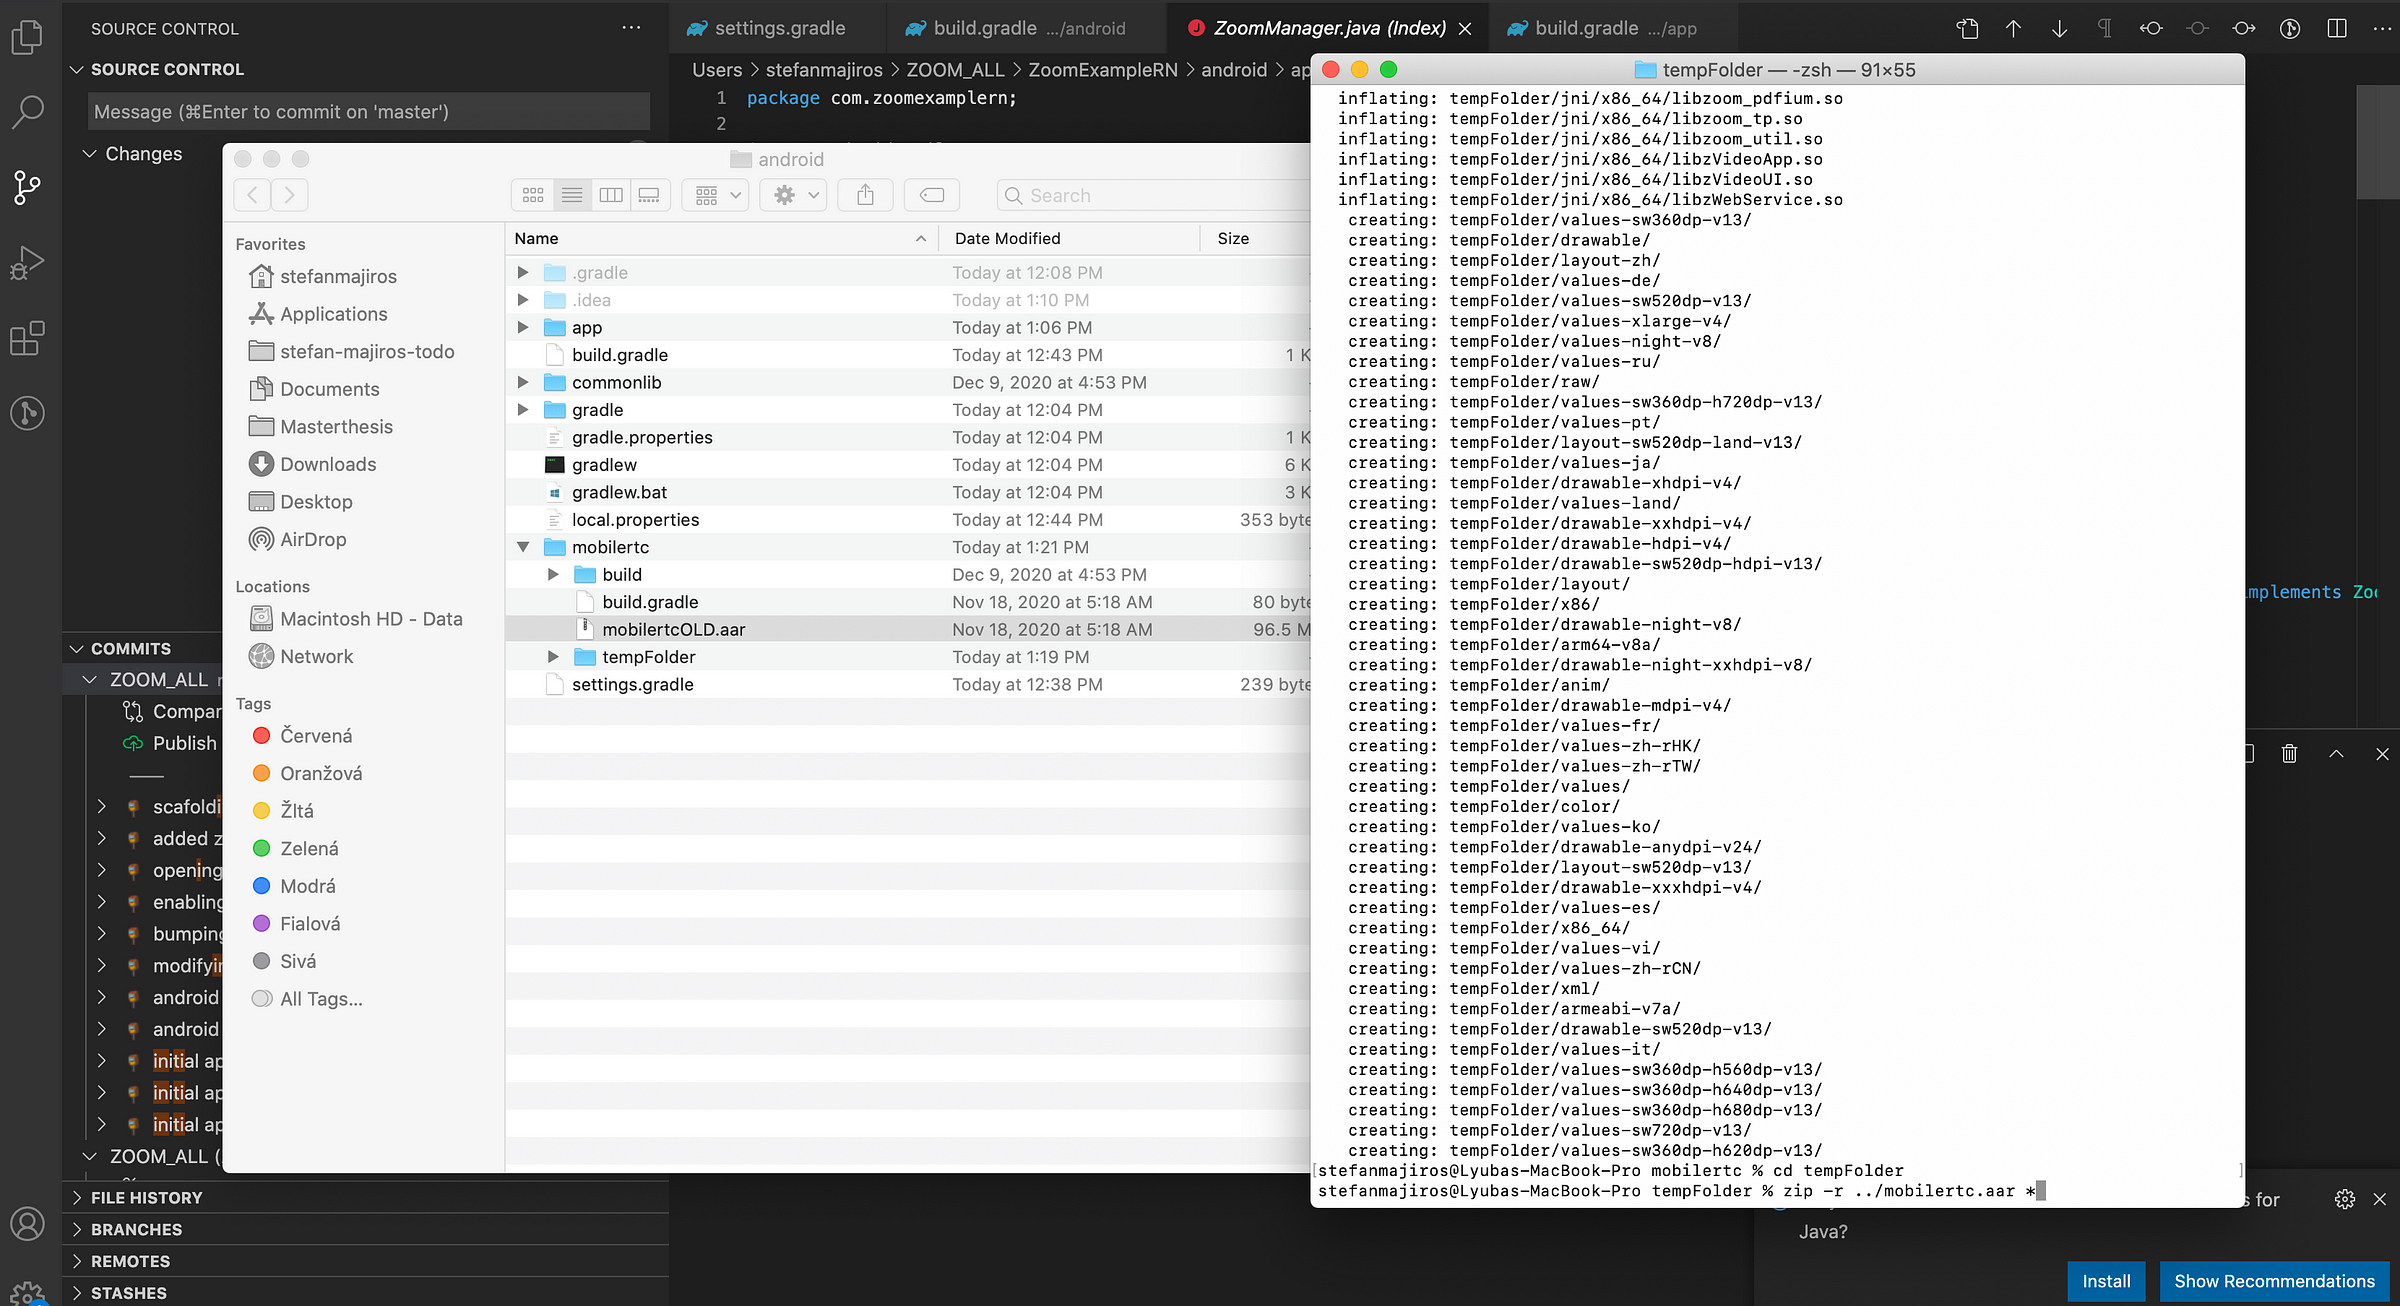Screen dimensions: 2400x1306
Task: Toggle whitespace display paragraph icon
Action: tap(2105, 28)
